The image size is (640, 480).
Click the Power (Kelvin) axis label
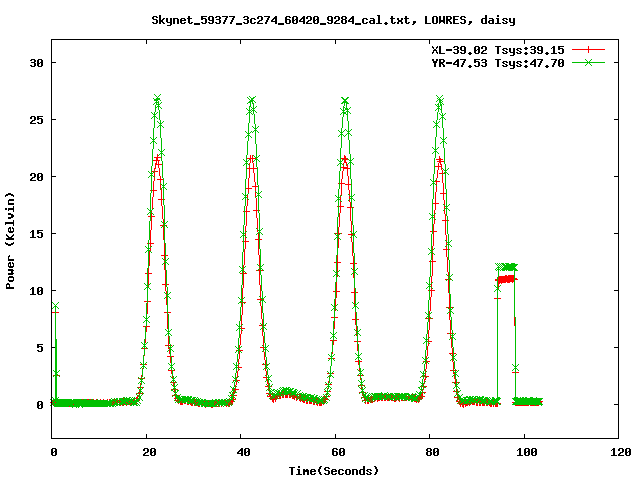[10, 241]
